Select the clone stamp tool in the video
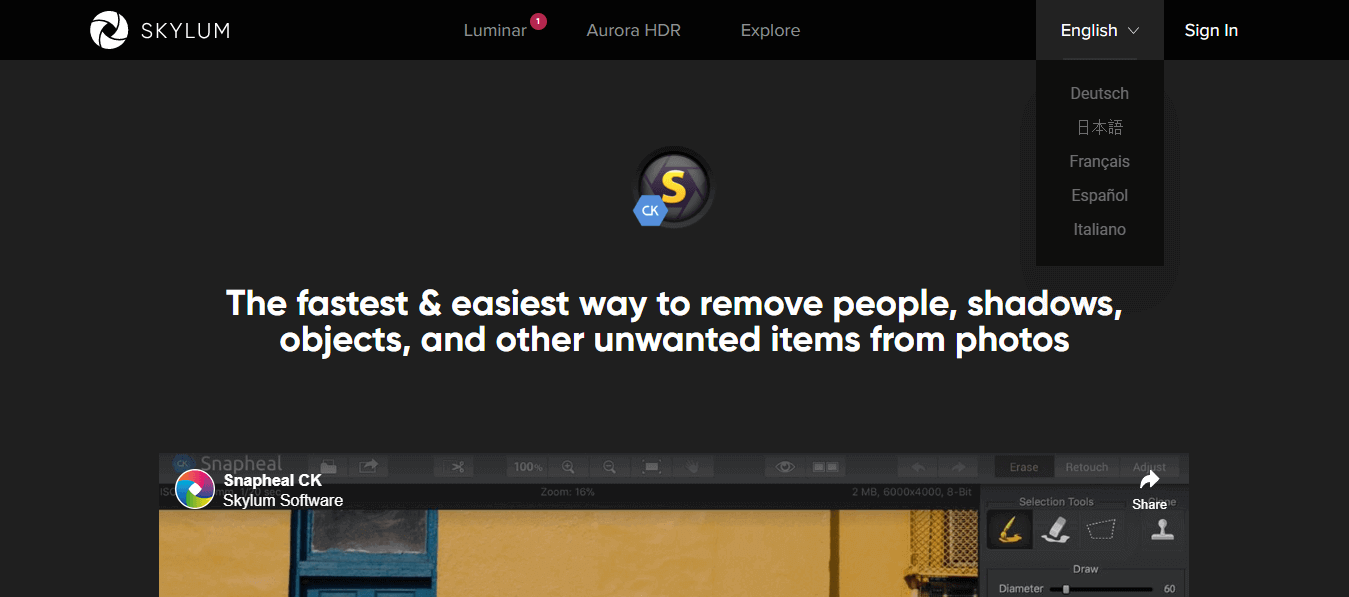Screen dimensions: 1349x597 pos(1162,529)
